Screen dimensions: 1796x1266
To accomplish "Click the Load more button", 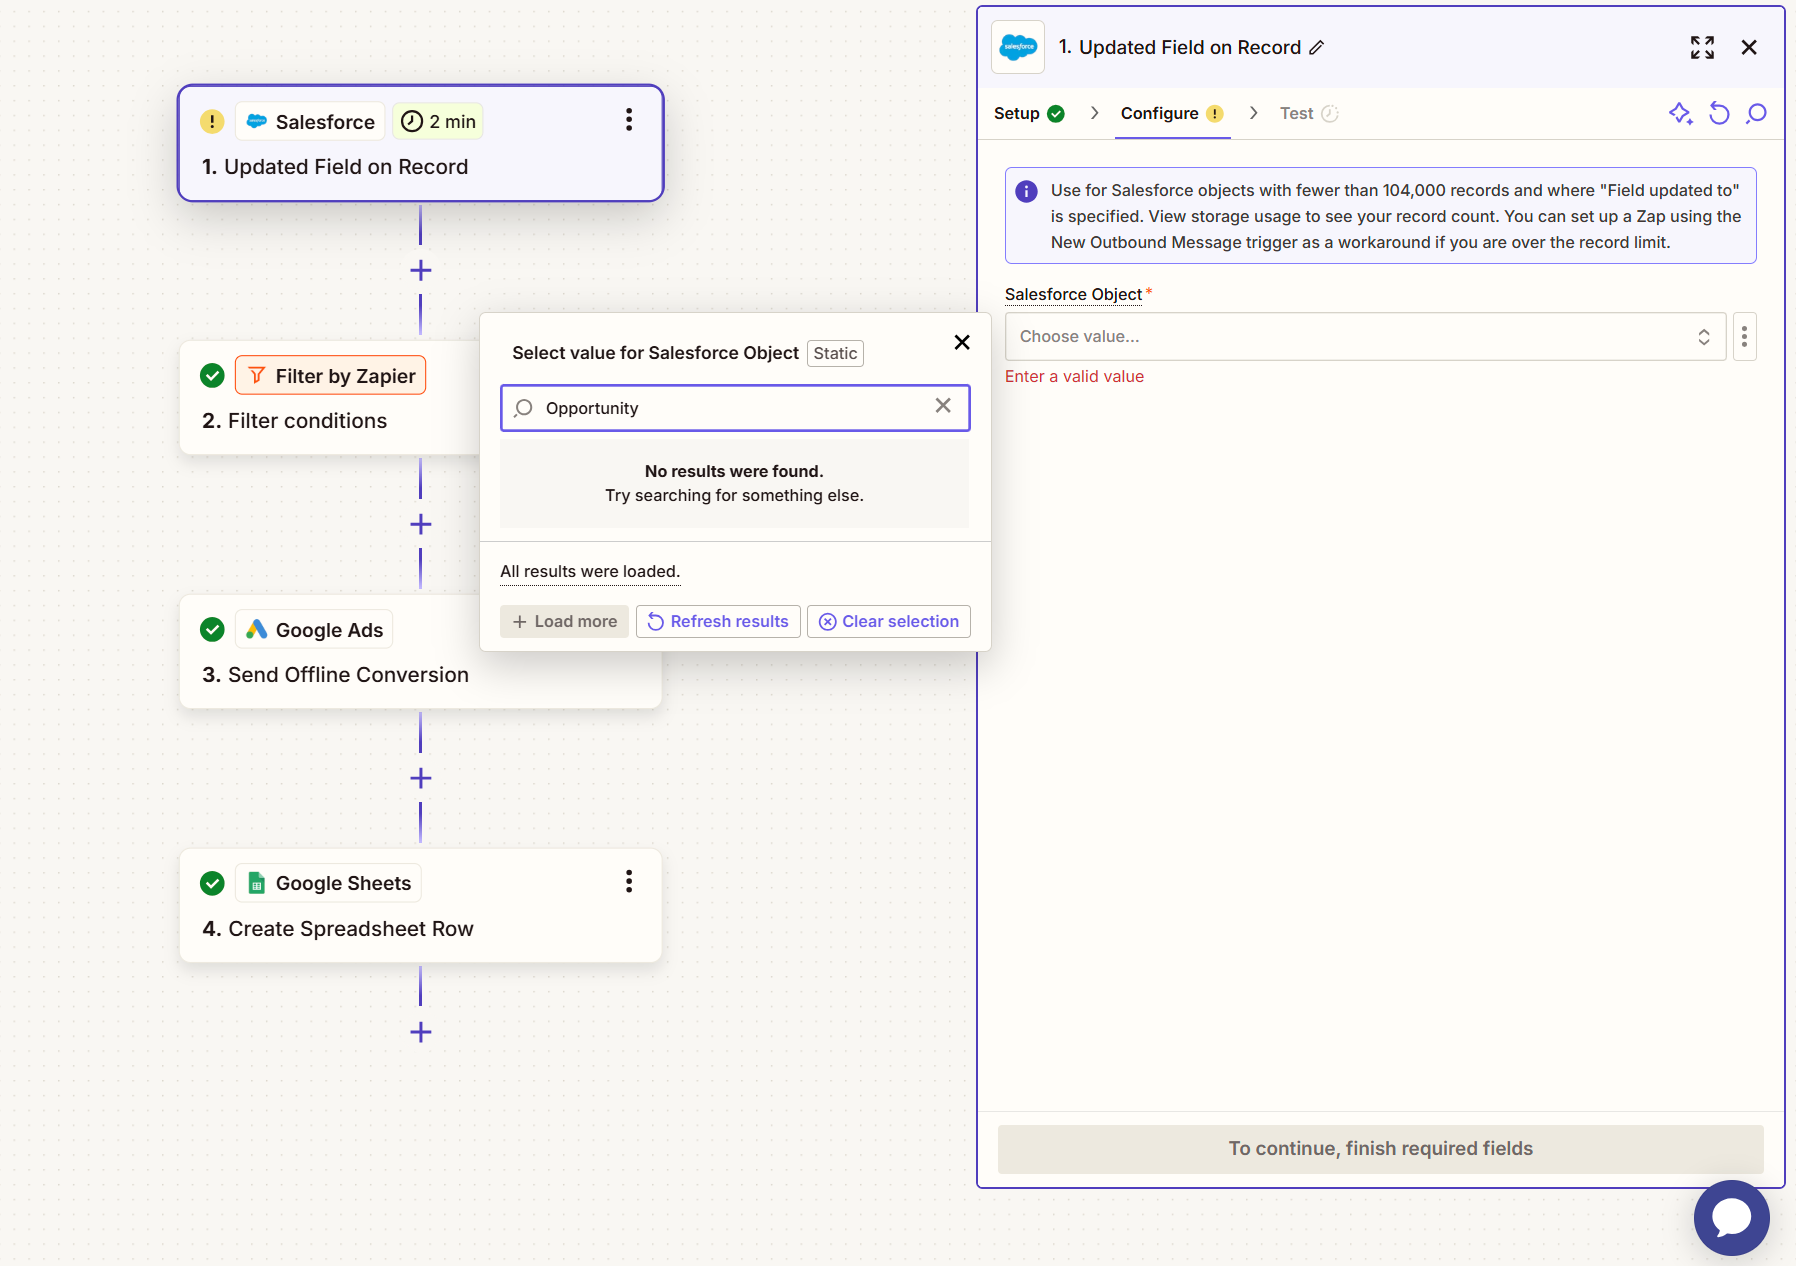I will pos(564,621).
